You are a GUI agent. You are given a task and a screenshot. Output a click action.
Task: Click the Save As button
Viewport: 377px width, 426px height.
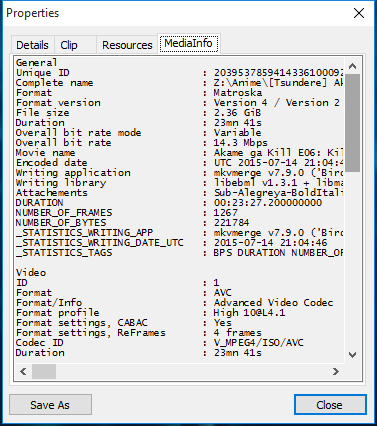[x=50, y=405]
